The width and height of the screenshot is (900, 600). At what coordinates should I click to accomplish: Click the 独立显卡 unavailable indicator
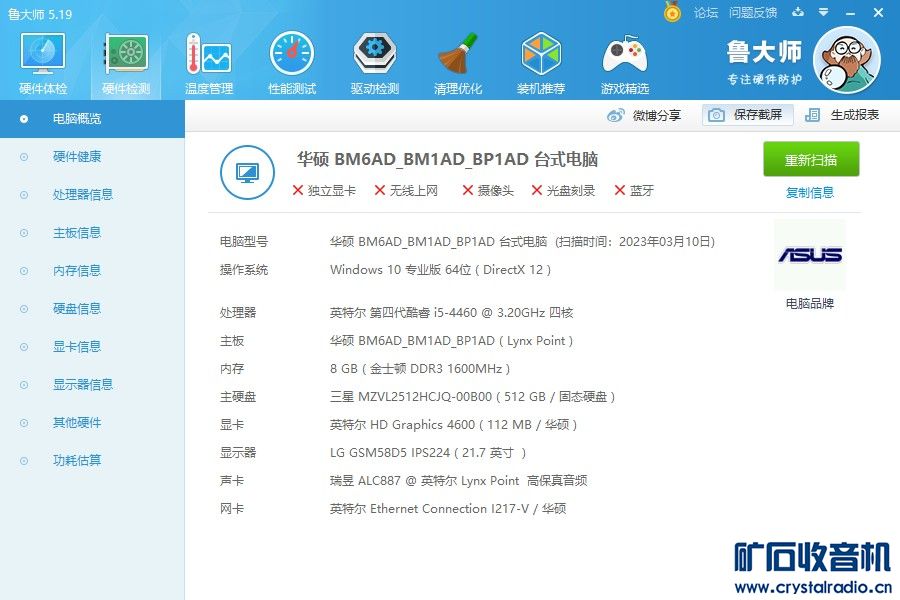pos(324,191)
